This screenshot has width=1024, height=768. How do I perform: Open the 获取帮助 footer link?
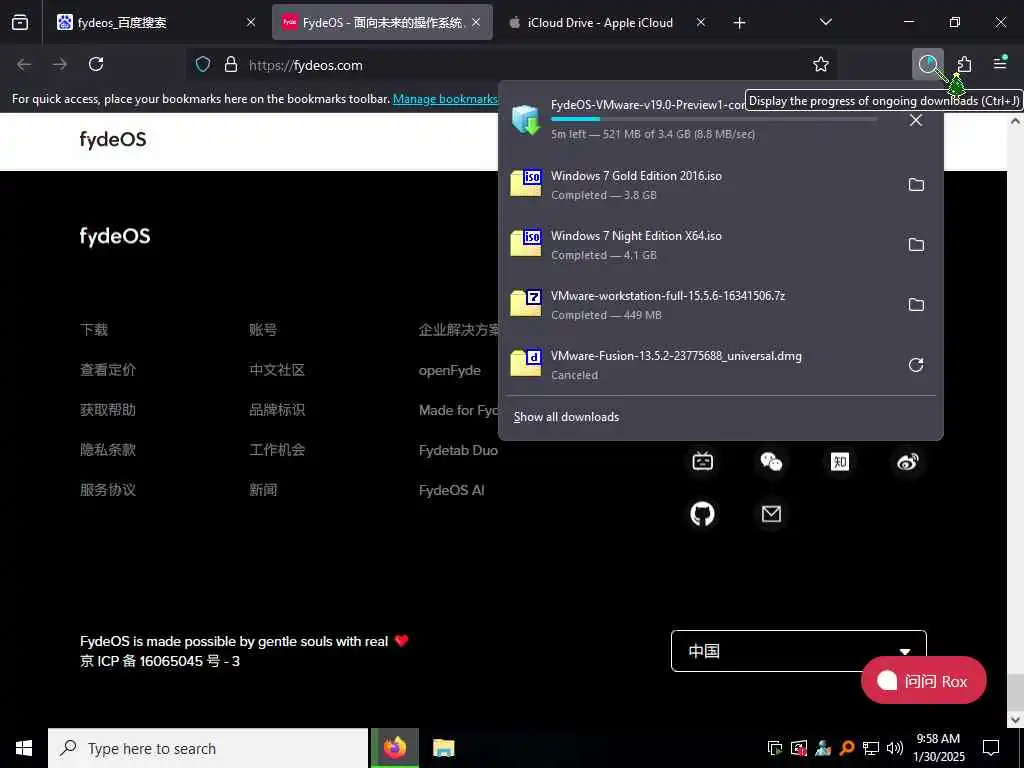click(x=108, y=409)
